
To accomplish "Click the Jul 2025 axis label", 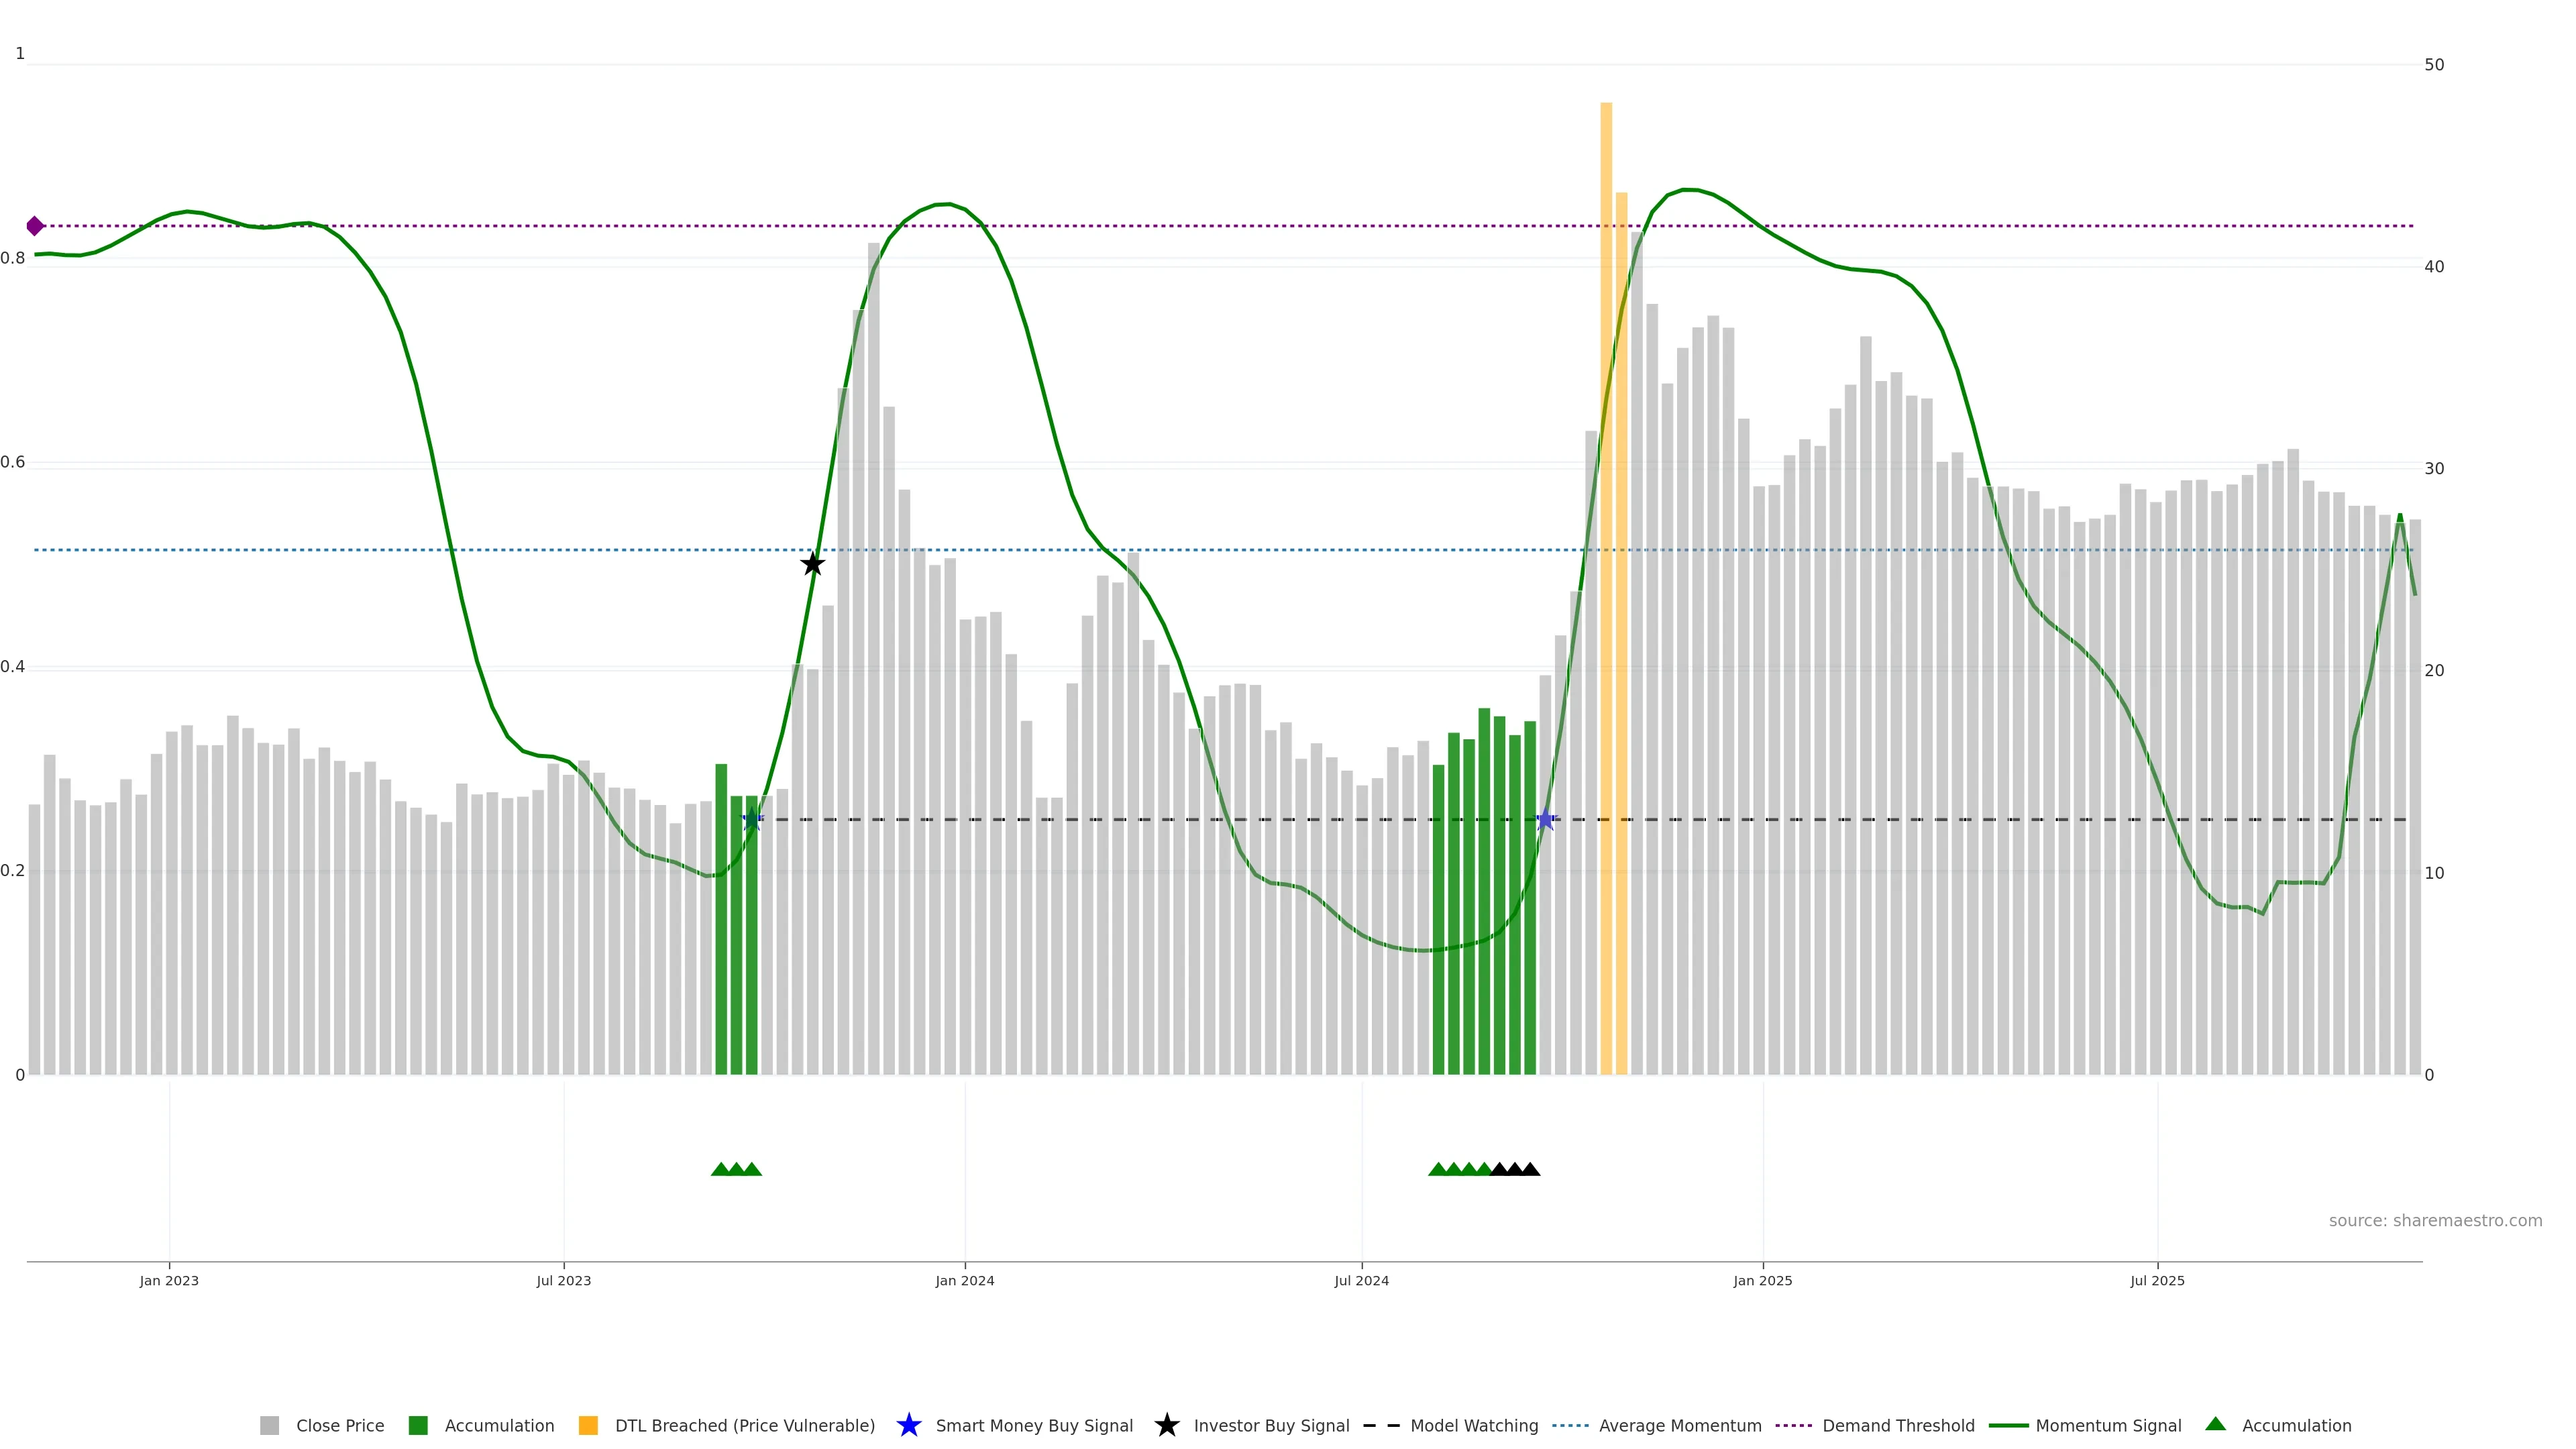I will pyautogui.click(x=2157, y=1280).
